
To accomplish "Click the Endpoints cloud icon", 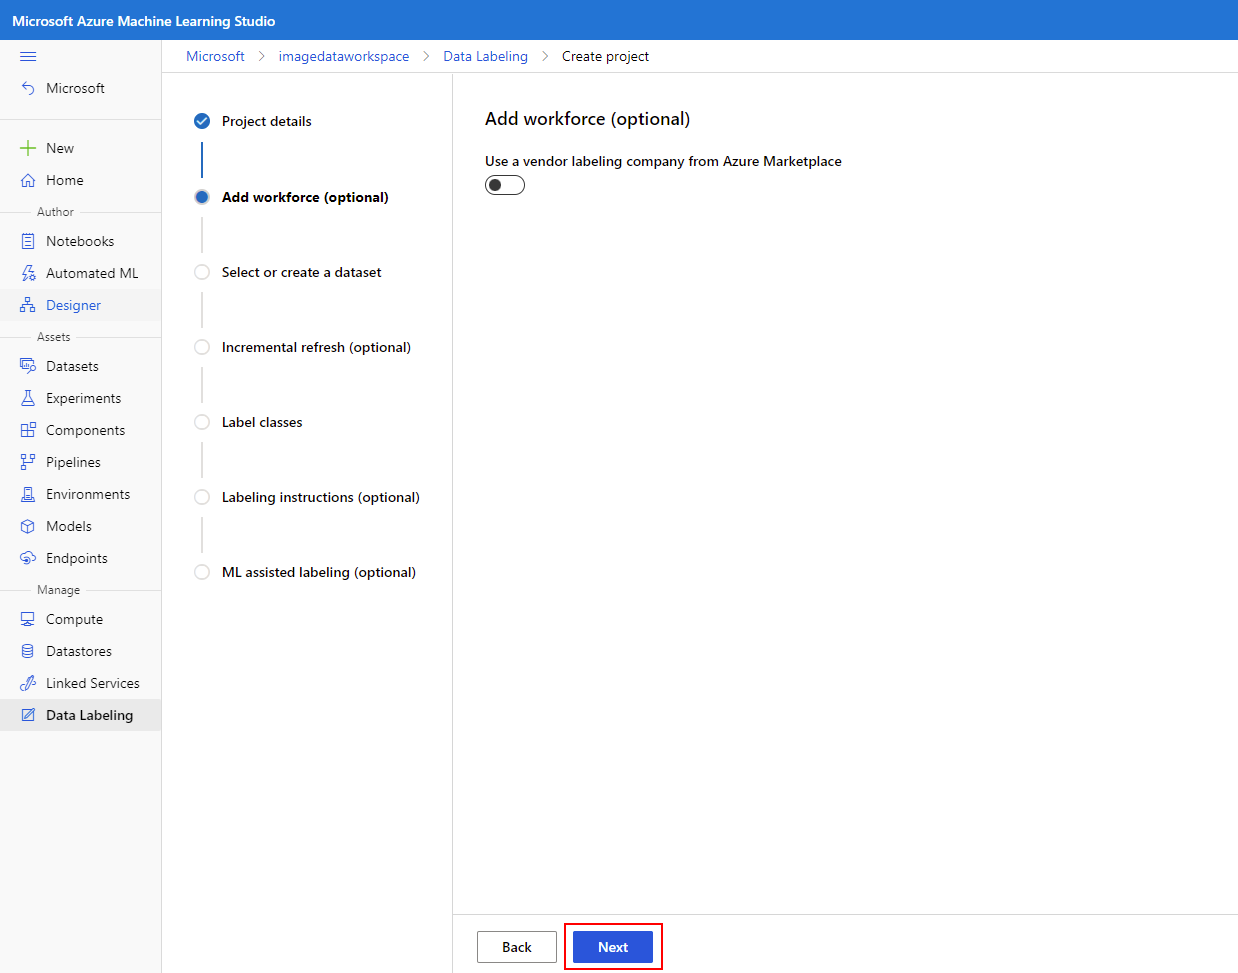I will (28, 558).
